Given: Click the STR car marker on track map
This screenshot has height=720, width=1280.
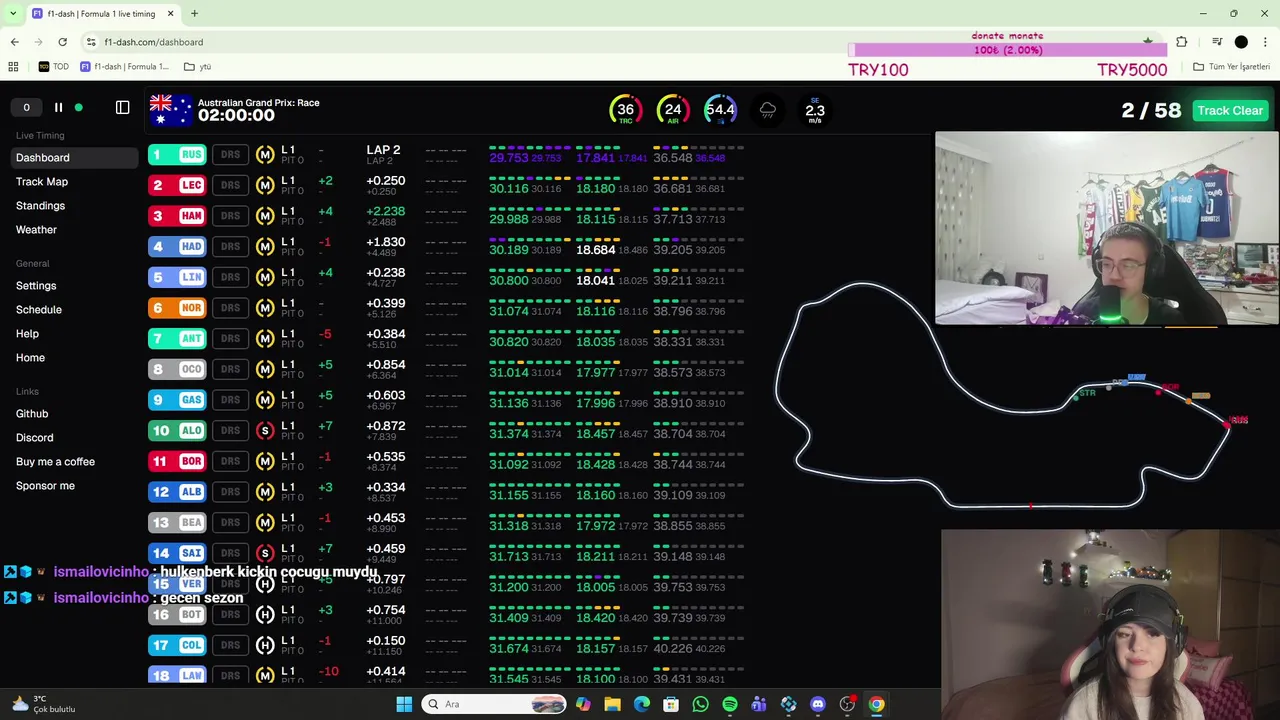Looking at the screenshot, I should coord(1076,397).
